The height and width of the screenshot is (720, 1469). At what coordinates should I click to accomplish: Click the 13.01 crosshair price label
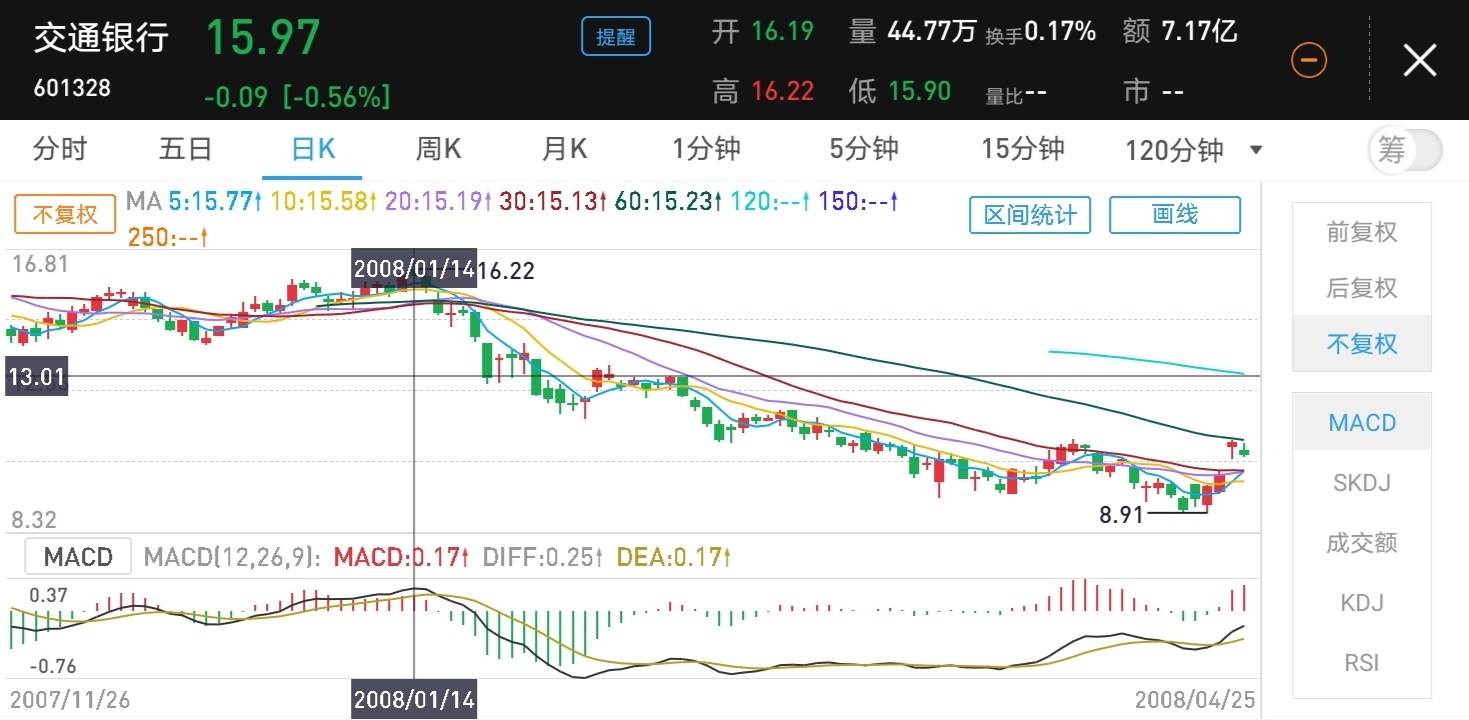(37, 377)
